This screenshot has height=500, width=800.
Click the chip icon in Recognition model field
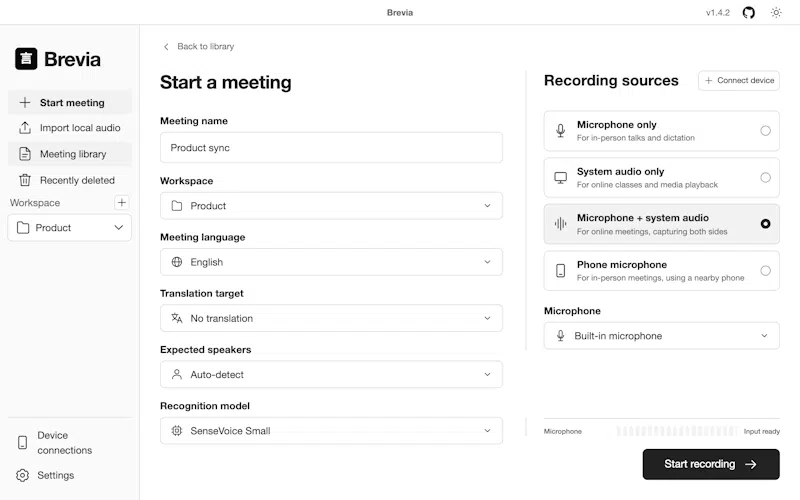(x=177, y=431)
